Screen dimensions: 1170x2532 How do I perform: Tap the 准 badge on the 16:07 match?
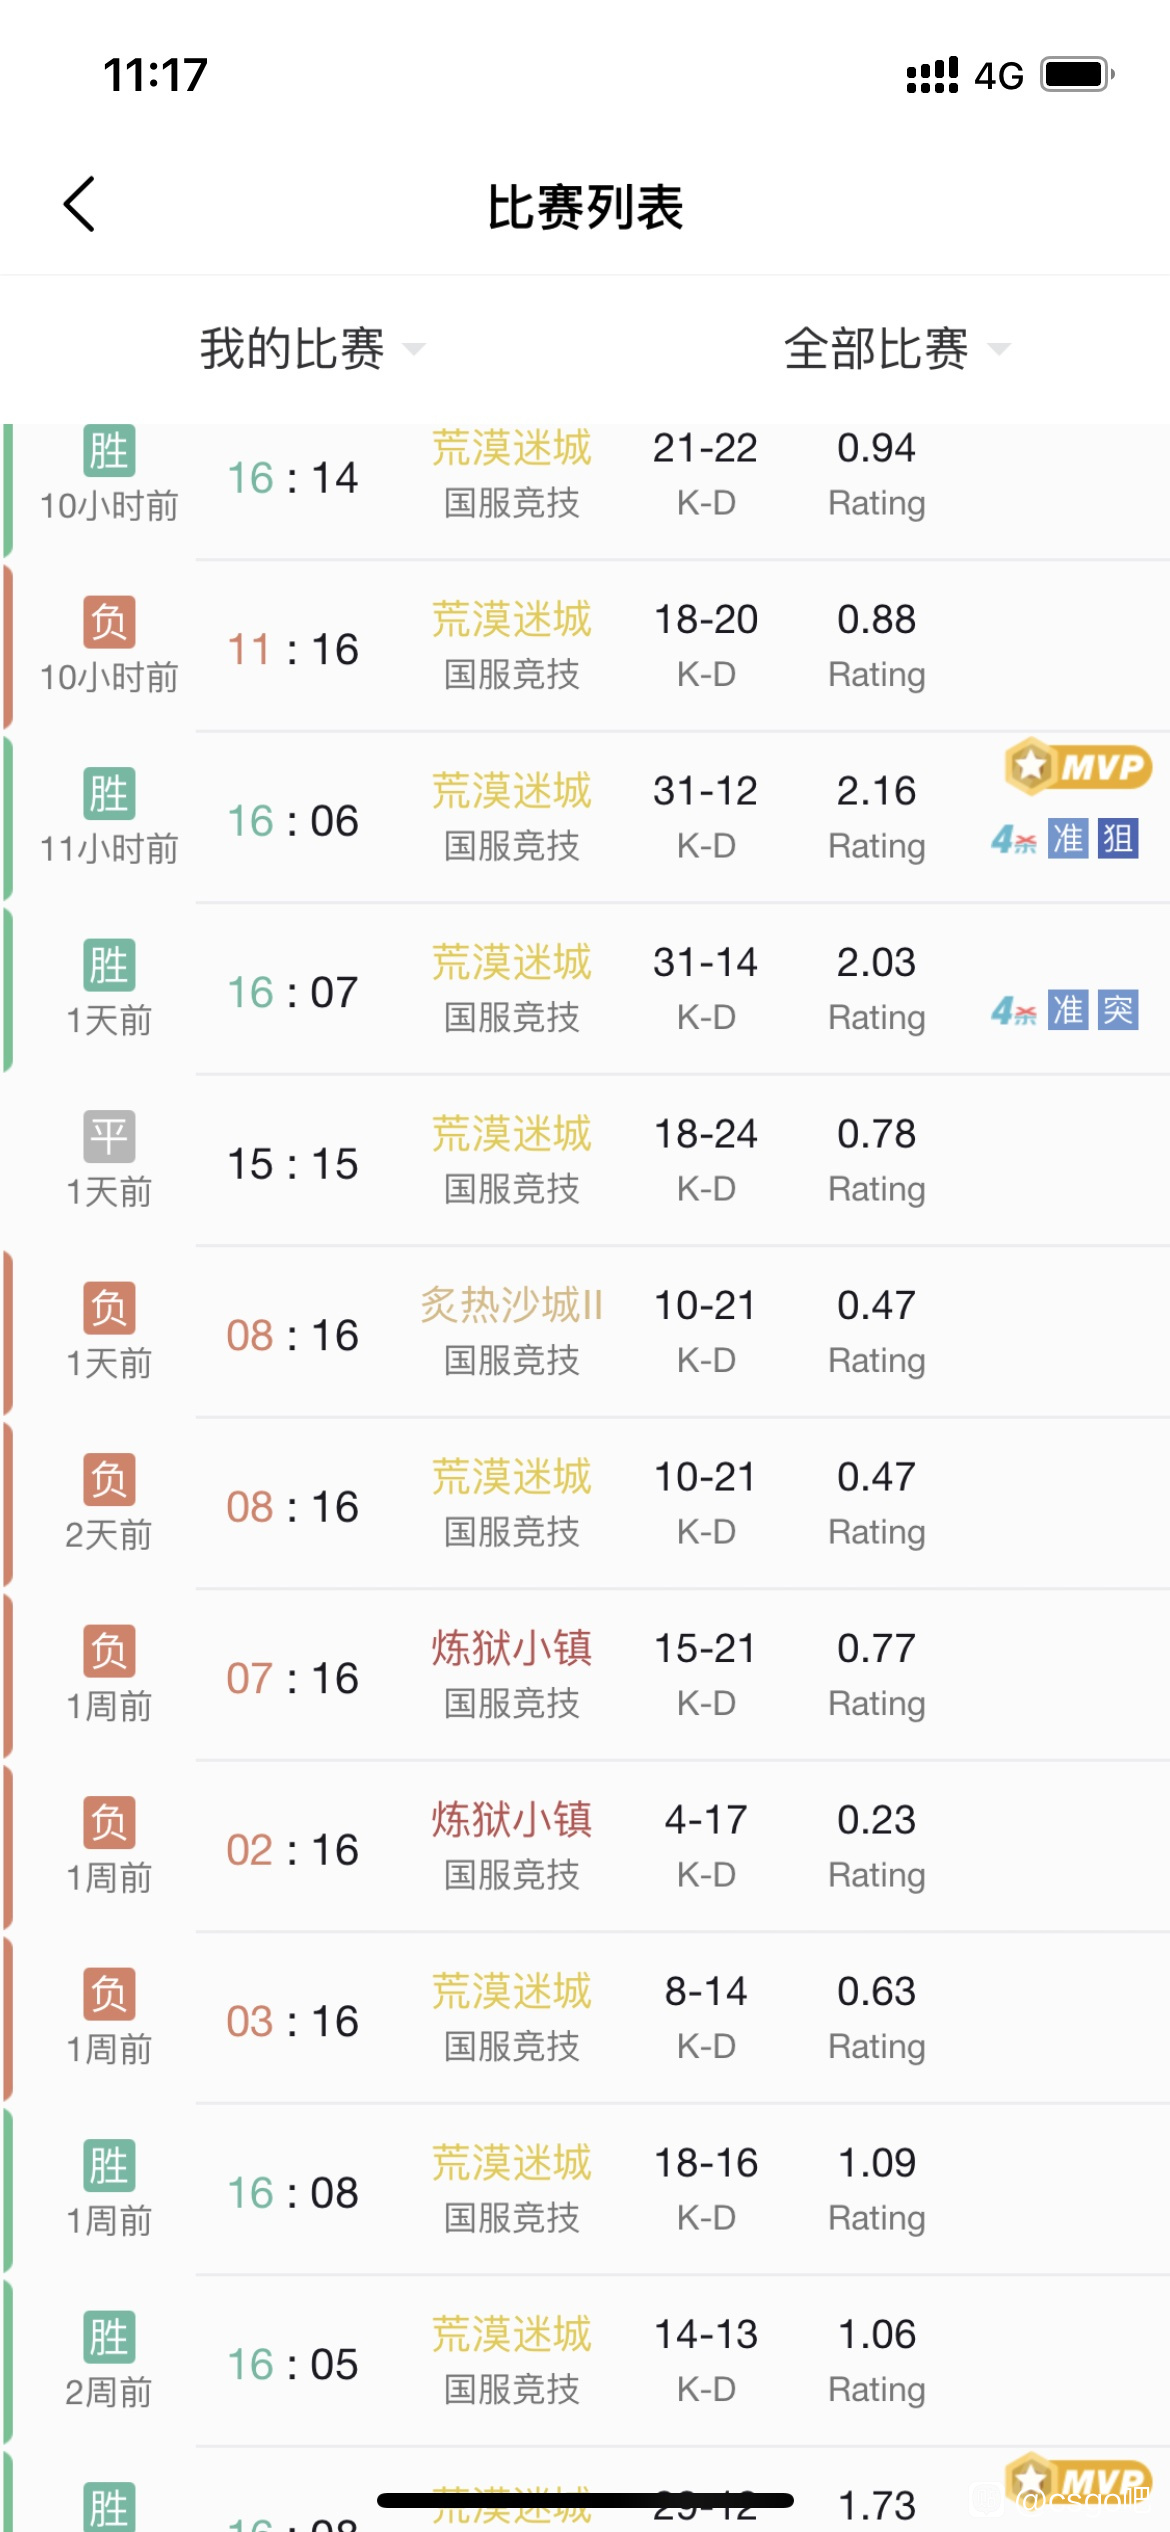click(x=1068, y=1010)
